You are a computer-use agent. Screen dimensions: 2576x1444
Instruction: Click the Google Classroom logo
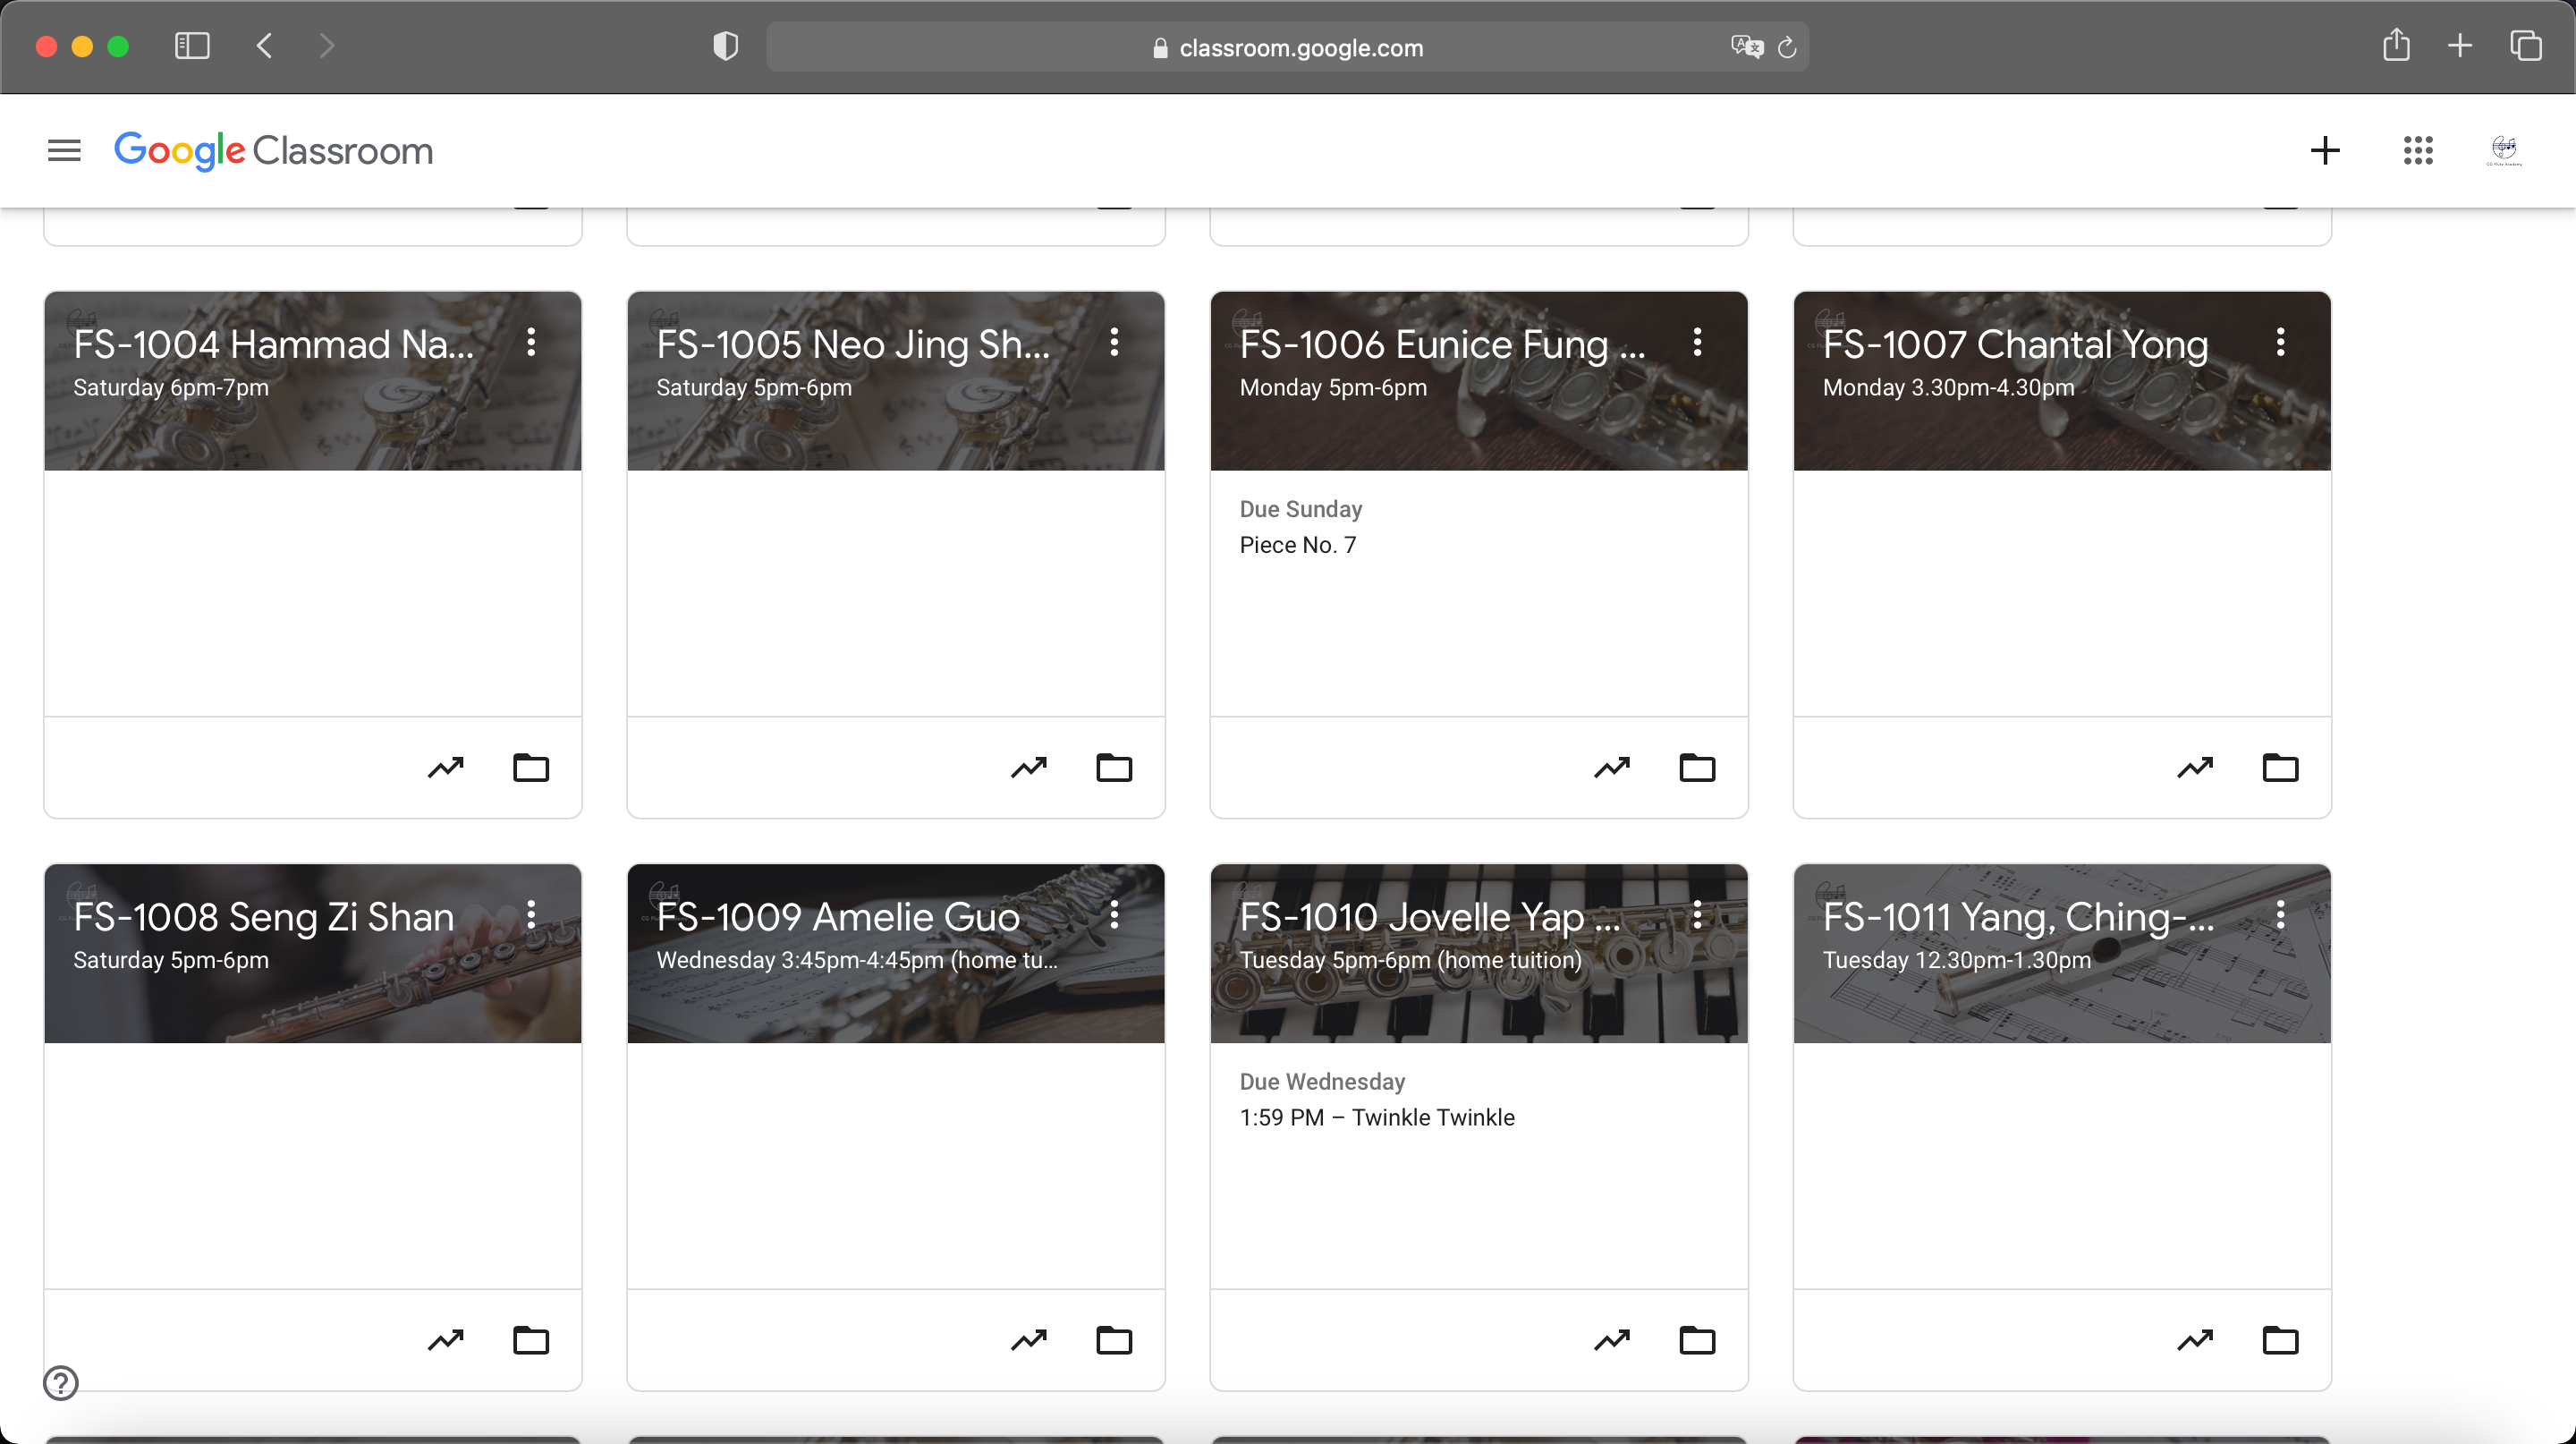273,151
